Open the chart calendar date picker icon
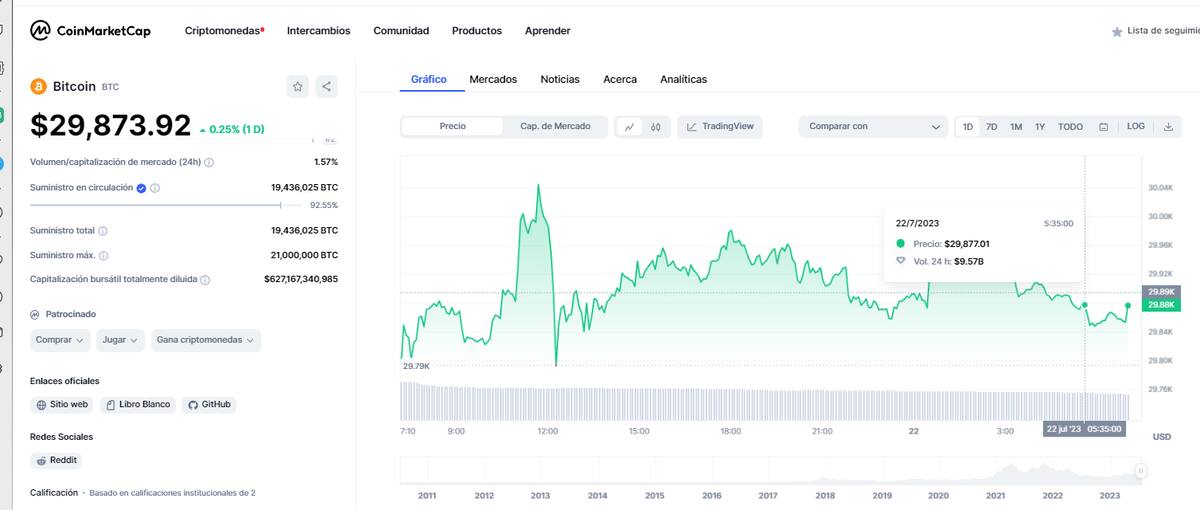Viewport: 1200px width, 510px height. click(1104, 127)
